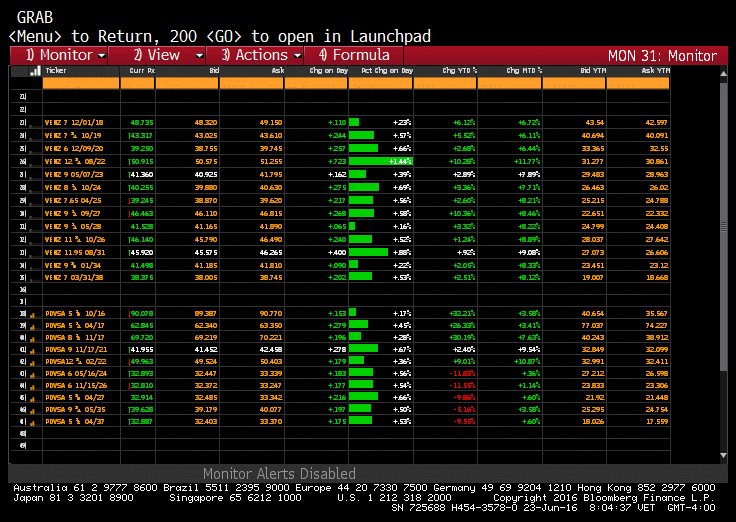Click the orange filter field under Chg MTD %
Screen dimensions: 736x522
[510, 83]
